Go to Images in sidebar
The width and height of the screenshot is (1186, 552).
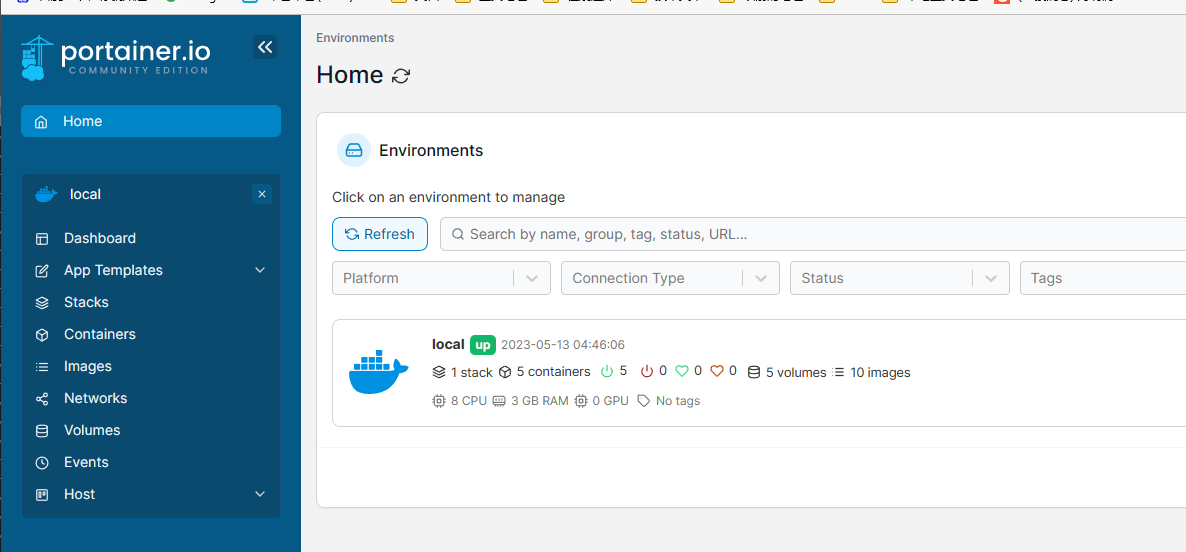click(x=87, y=366)
